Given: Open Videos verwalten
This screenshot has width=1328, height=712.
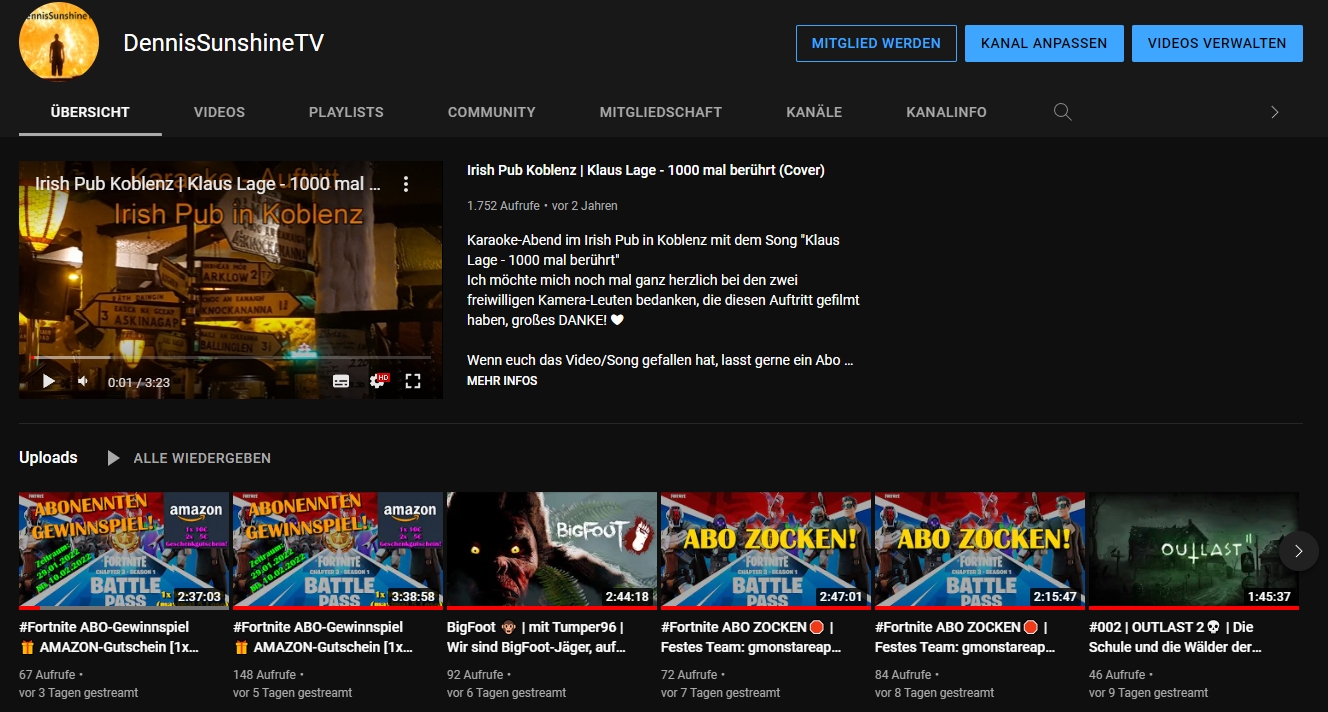Looking at the screenshot, I should coord(1216,44).
